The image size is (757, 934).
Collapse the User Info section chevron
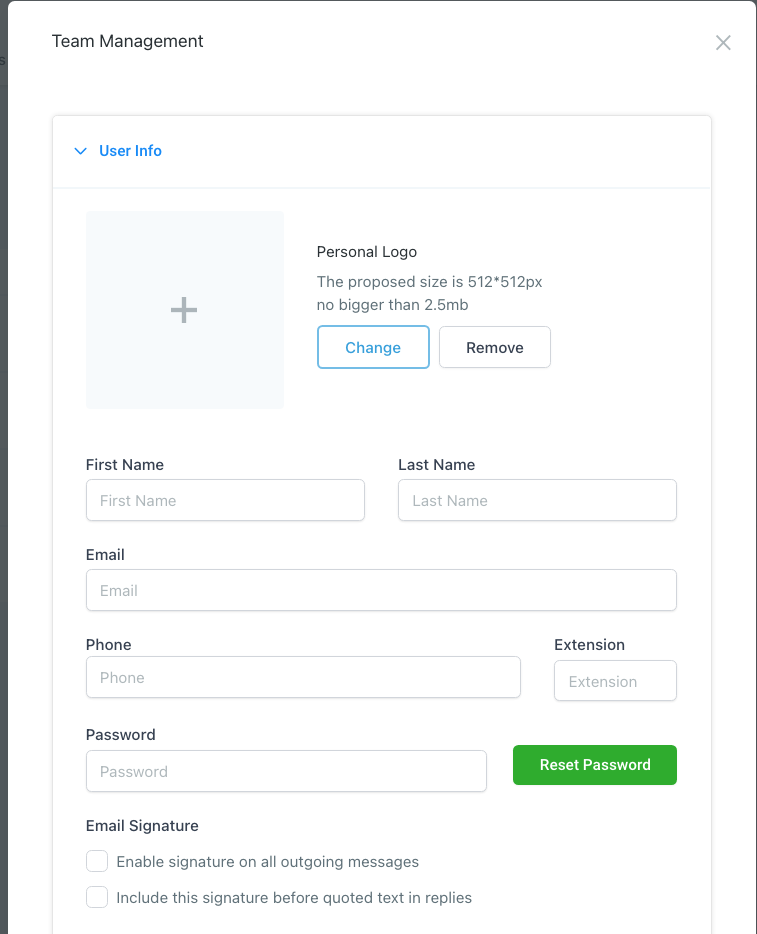point(81,151)
